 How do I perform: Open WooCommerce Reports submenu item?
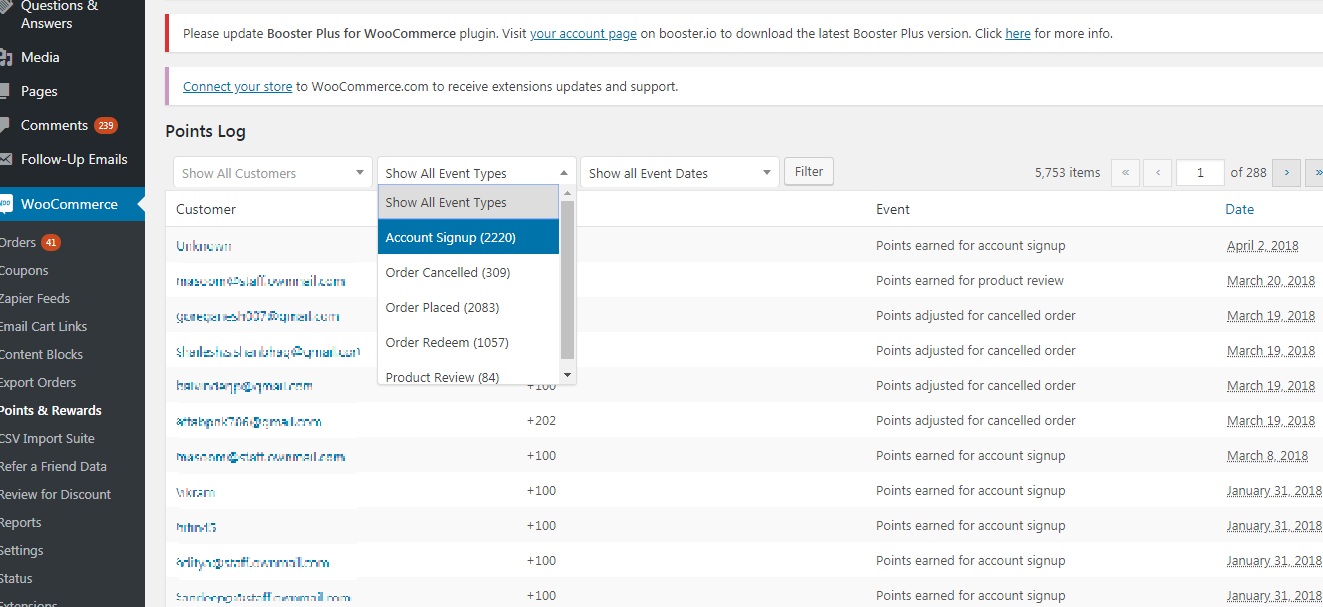tap(20, 522)
